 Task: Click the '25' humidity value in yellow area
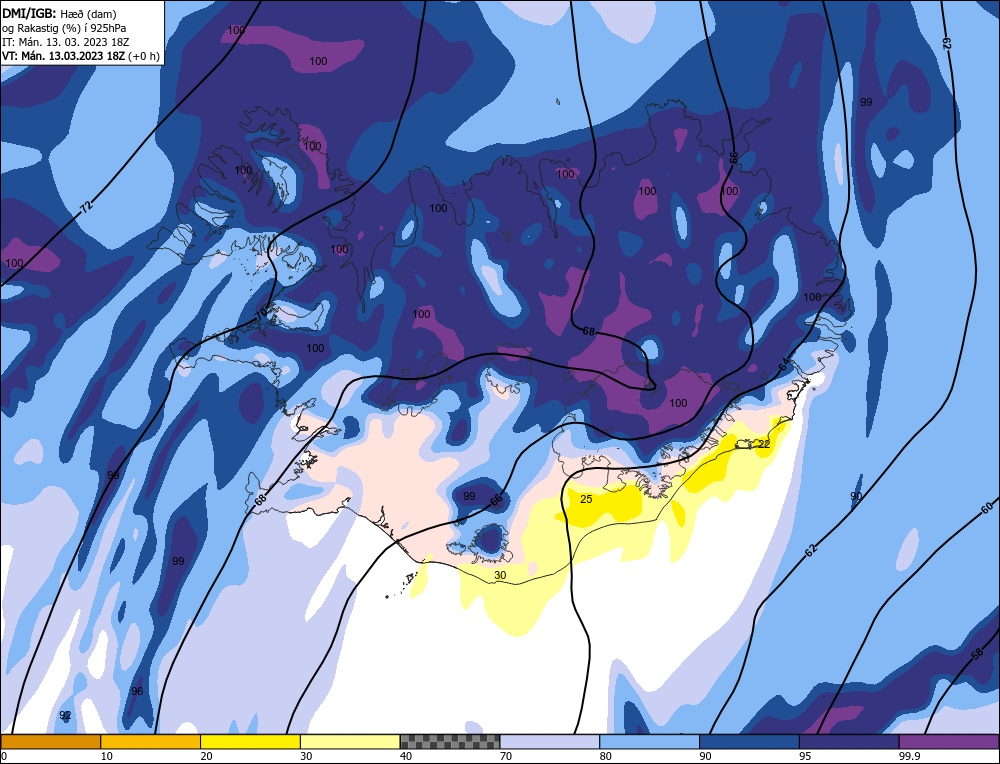[x=586, y=499]
